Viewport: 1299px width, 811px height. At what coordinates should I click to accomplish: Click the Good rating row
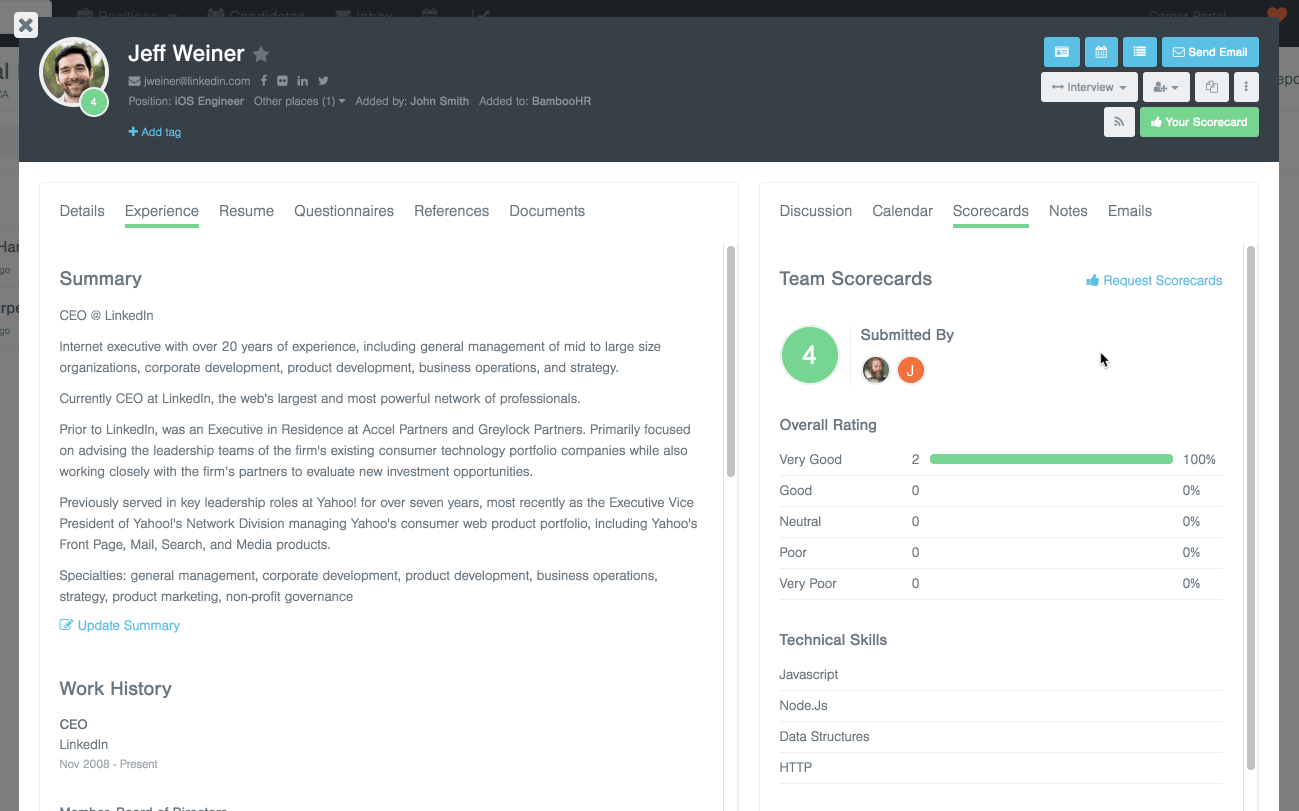[1001, 491]
